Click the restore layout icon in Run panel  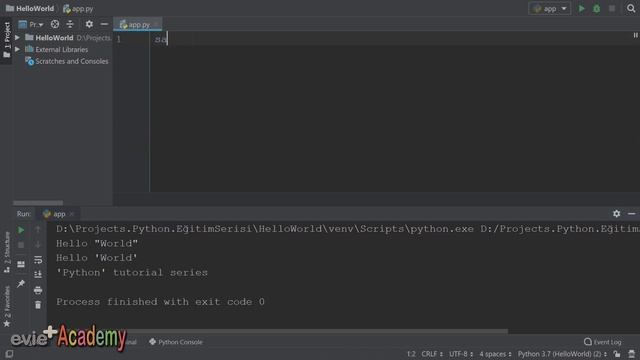(21, 264)
